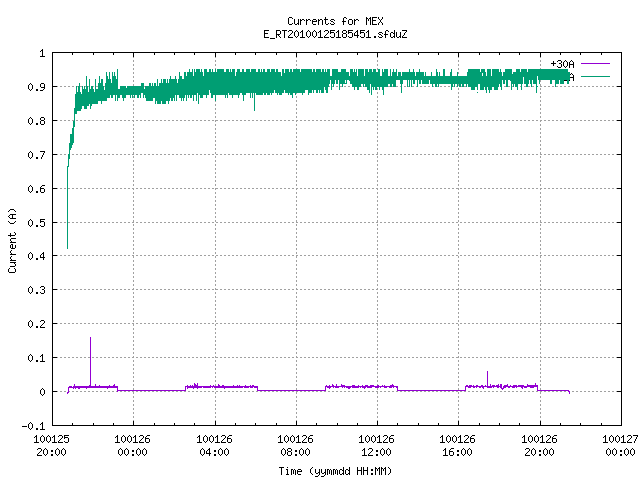Click the x-axis label 100126 08:00
The height and width of the screenshot is (480, 640).
coord(296,445)
